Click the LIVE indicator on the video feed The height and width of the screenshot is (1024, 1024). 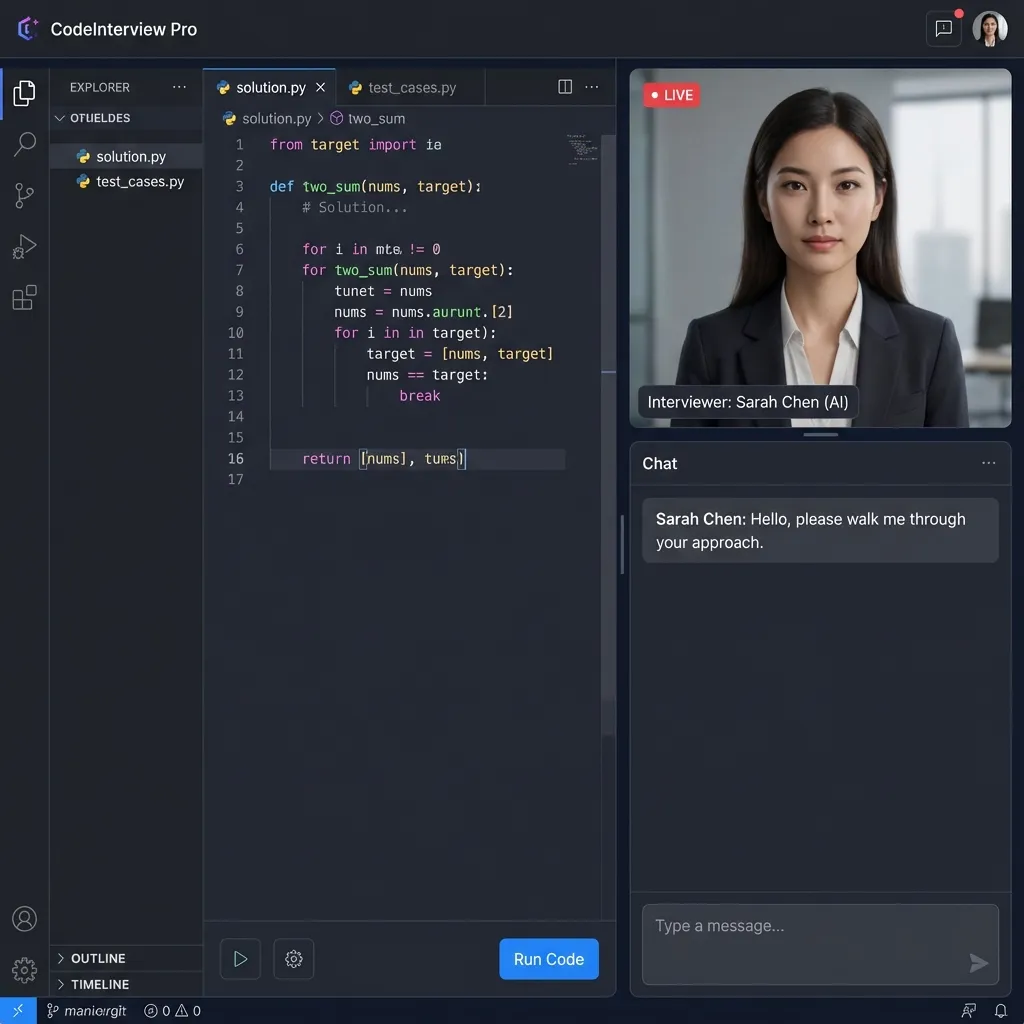671,94
